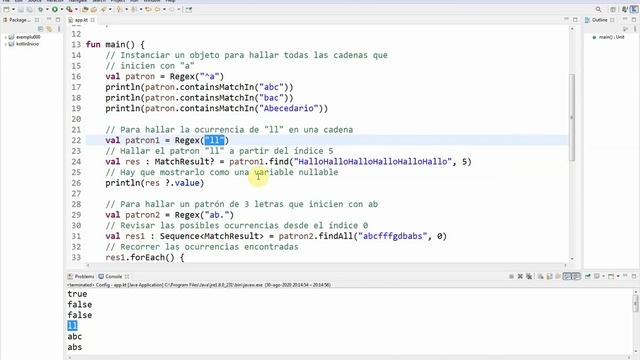Viewport: 640px width, 360px height.
Task: Click fun main() on line 13
Action: point(115,44)
